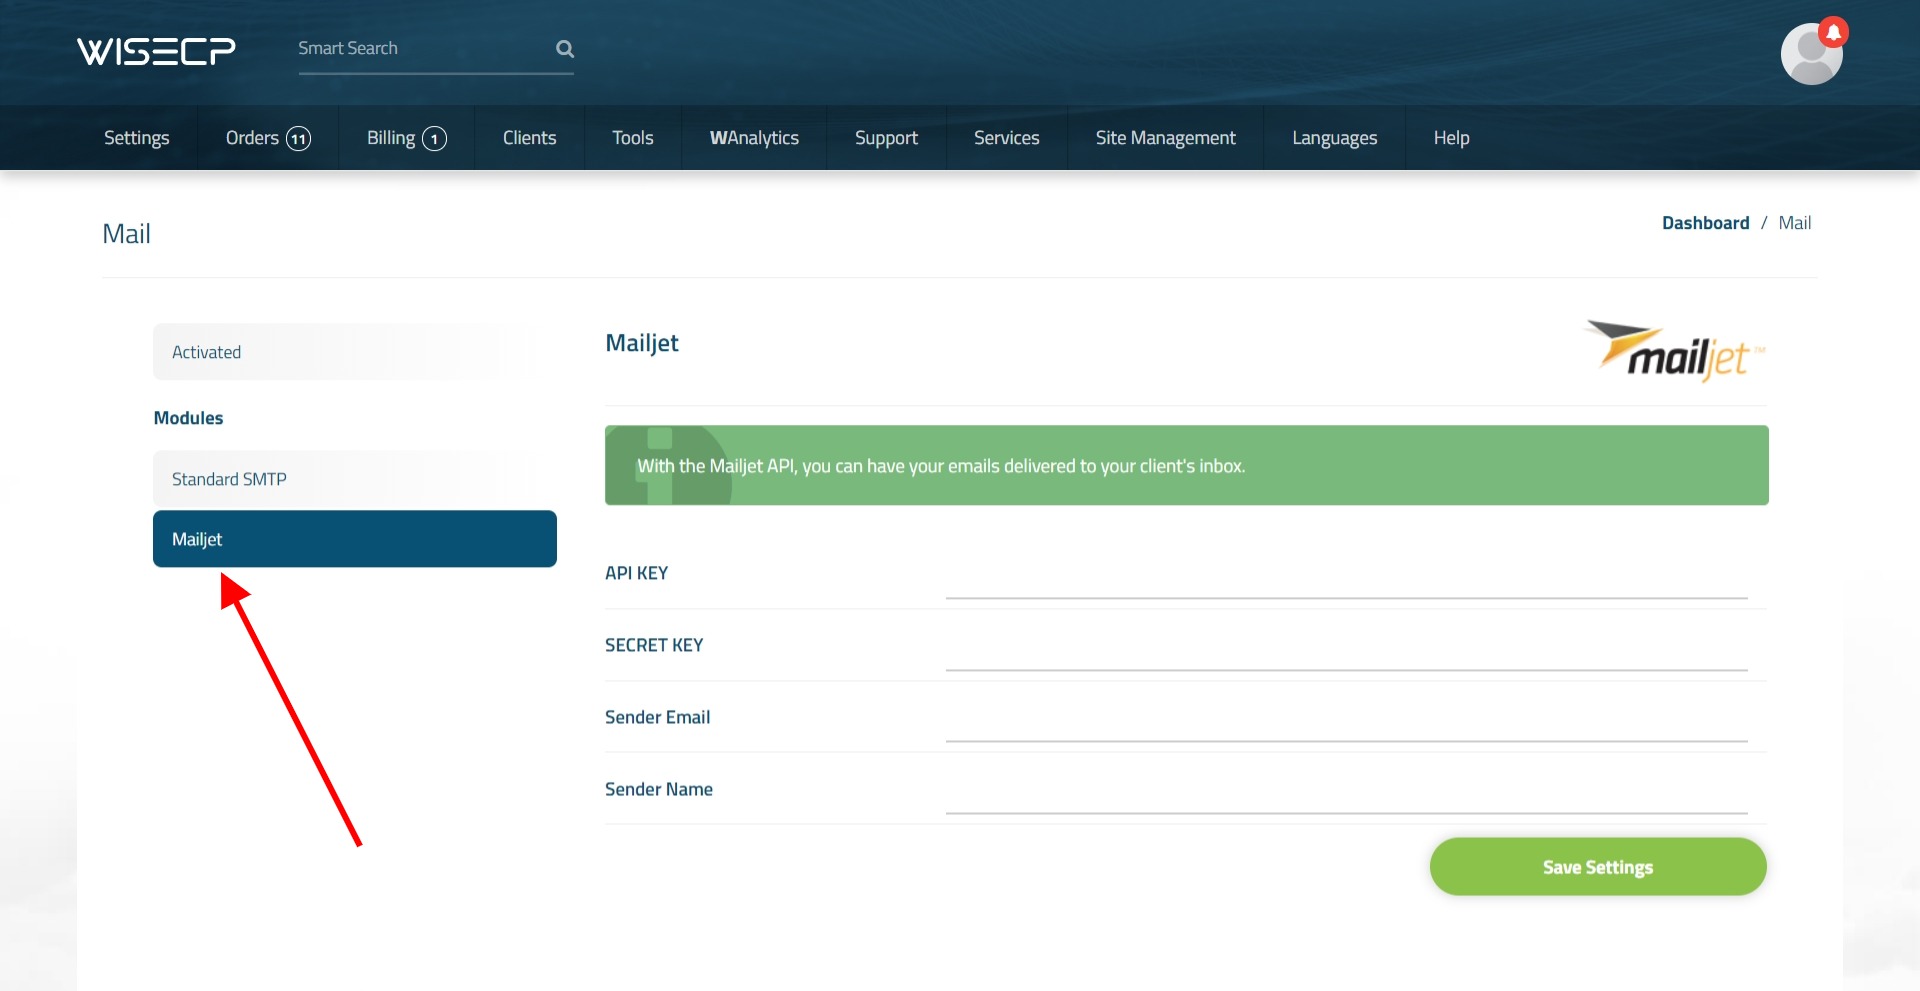Click the Billing count badge 1
This screenshot has height=991, width=1920.
(x=434, y=138)
